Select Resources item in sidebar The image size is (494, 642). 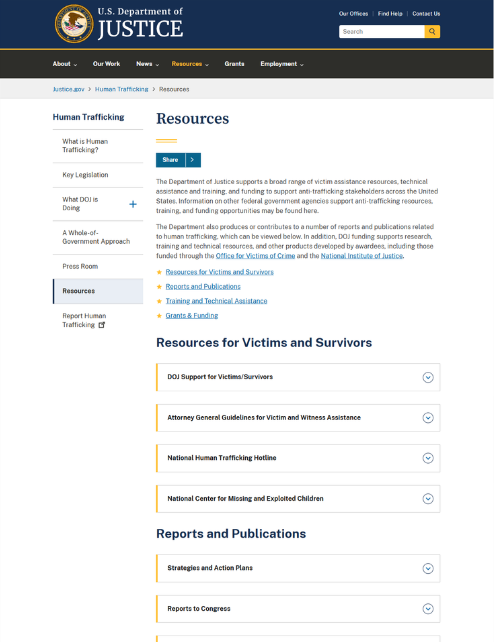pyautogui.click(x=98, y=291)
